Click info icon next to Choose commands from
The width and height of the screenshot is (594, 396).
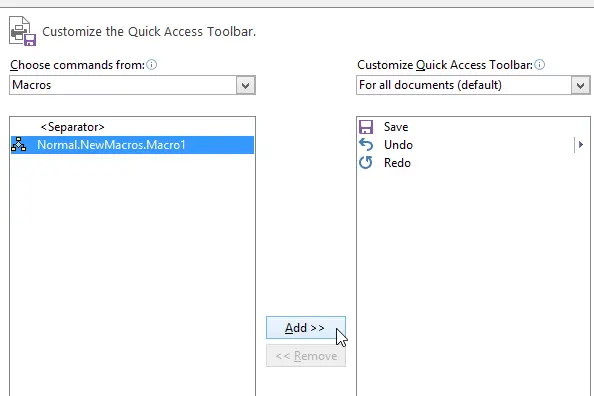152,65
